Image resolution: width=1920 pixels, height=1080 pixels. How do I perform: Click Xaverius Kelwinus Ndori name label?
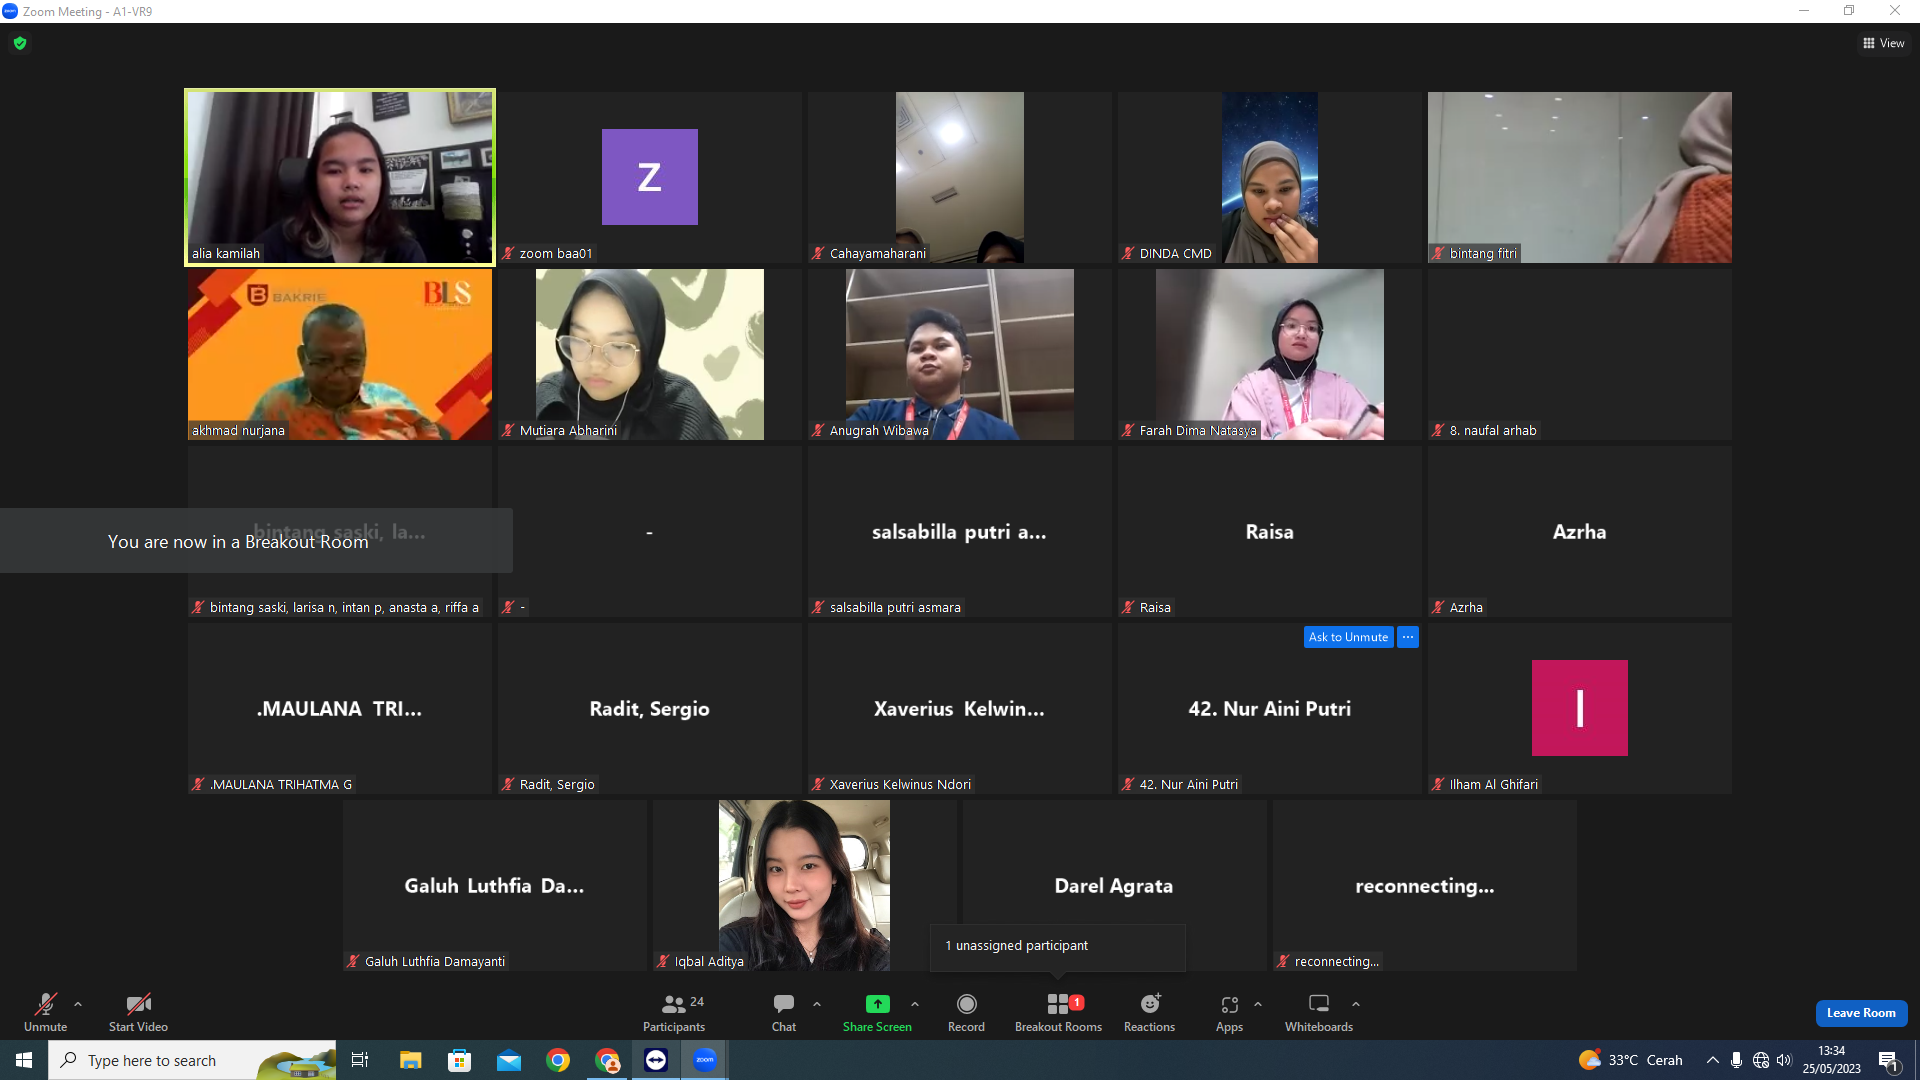(900, 785)
